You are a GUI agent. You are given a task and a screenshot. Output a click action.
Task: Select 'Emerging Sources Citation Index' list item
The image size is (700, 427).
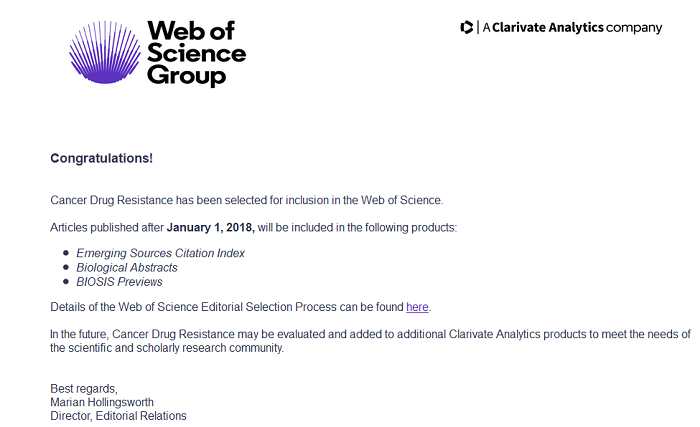(160, 253)
